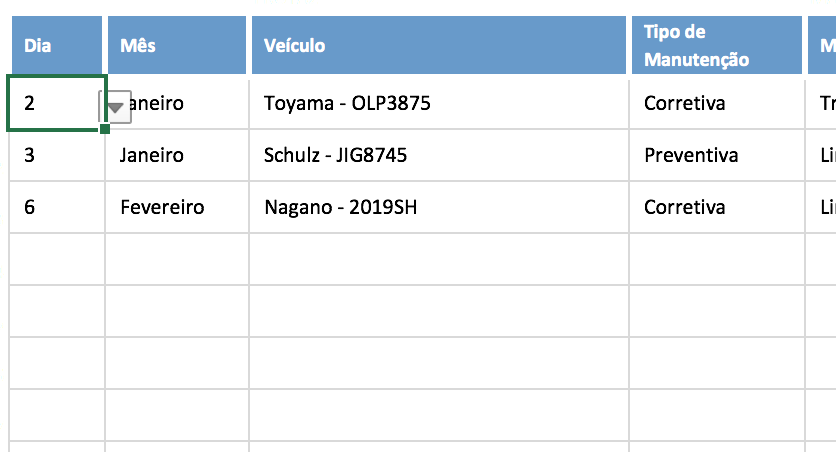Screen dimensions: 836x452
Task: Select first empty Tipo de Manutenção cell
Action: coord(716,259)
